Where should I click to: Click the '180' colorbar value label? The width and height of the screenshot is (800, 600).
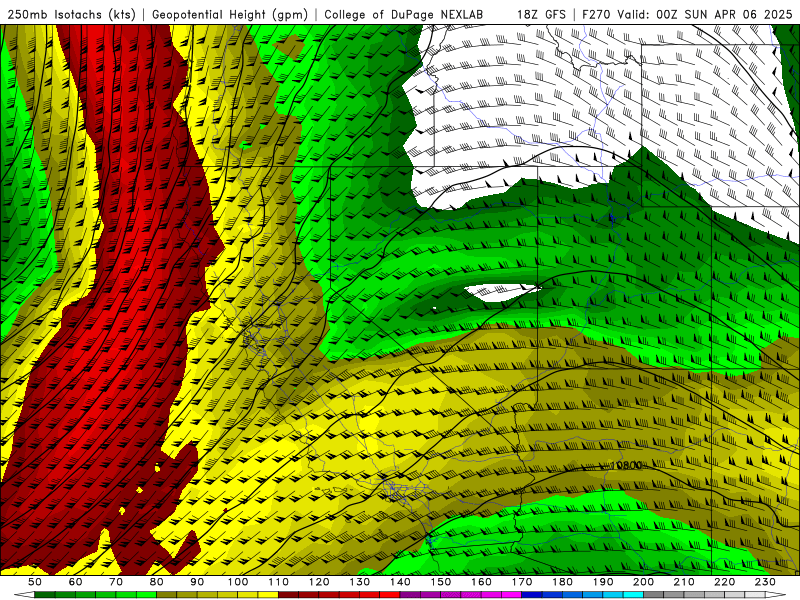[562, 582]
